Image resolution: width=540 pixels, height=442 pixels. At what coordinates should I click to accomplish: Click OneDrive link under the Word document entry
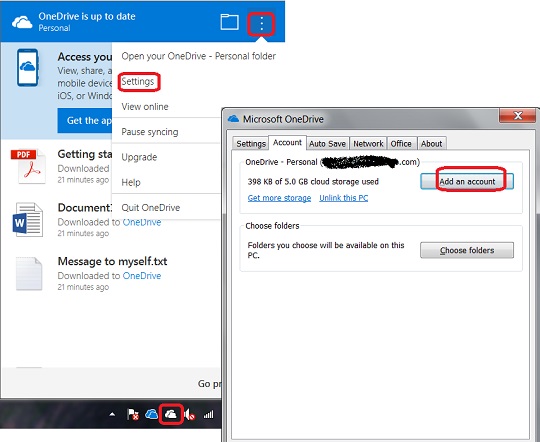point(142,222)
